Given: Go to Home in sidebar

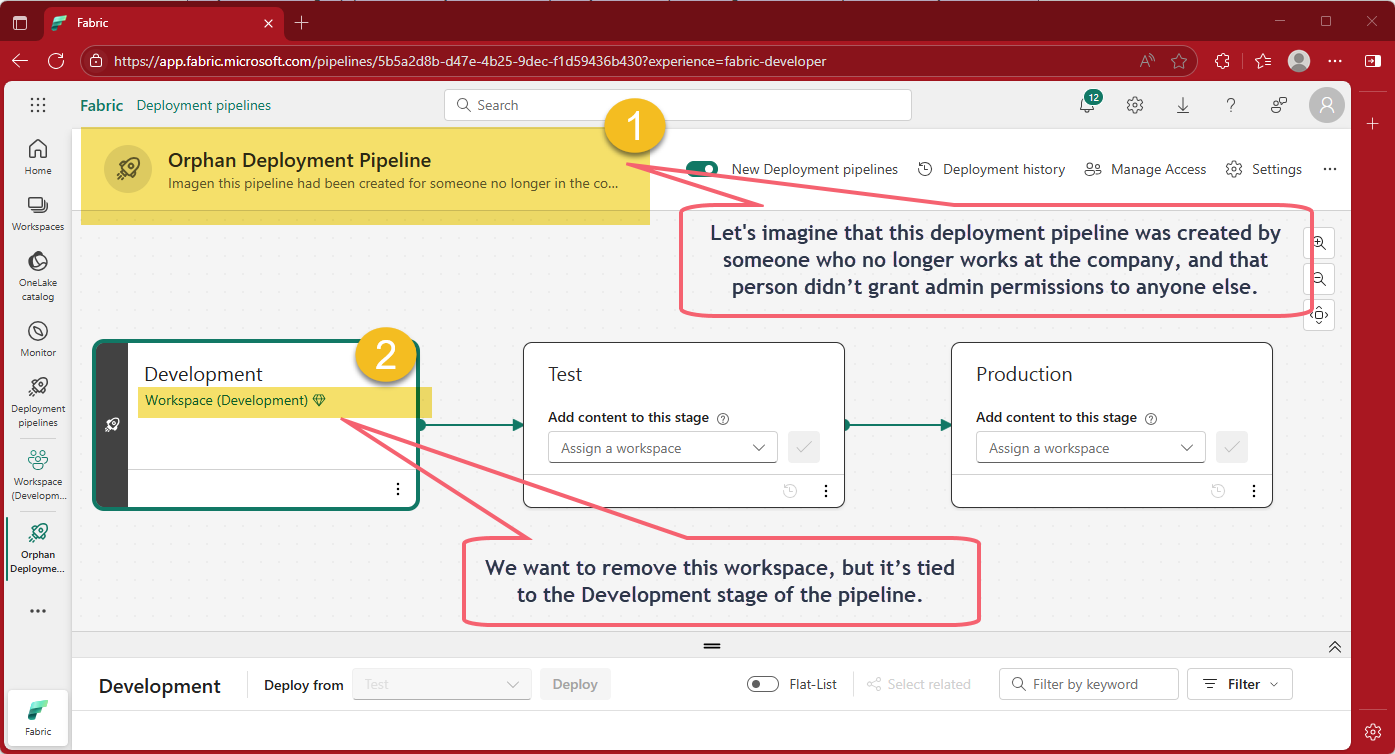Looking at the screenshot, I should coord(38,157).
